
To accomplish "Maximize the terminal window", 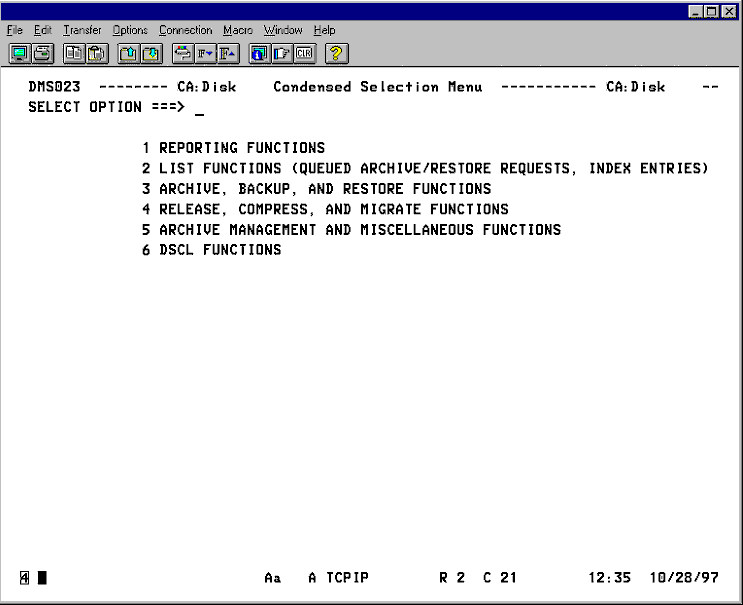I will click(712, 11).
